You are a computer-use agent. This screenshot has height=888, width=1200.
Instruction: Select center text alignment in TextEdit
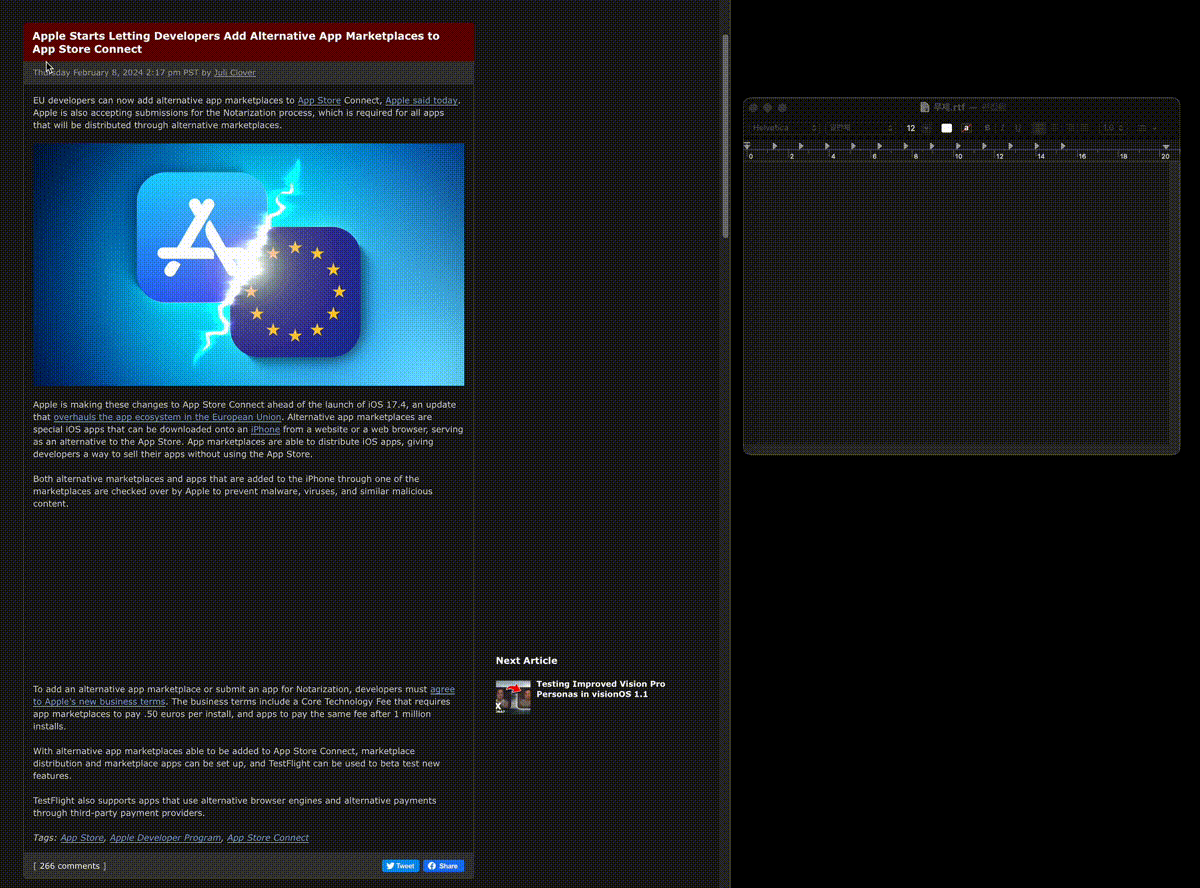(x=1055, y=128)
